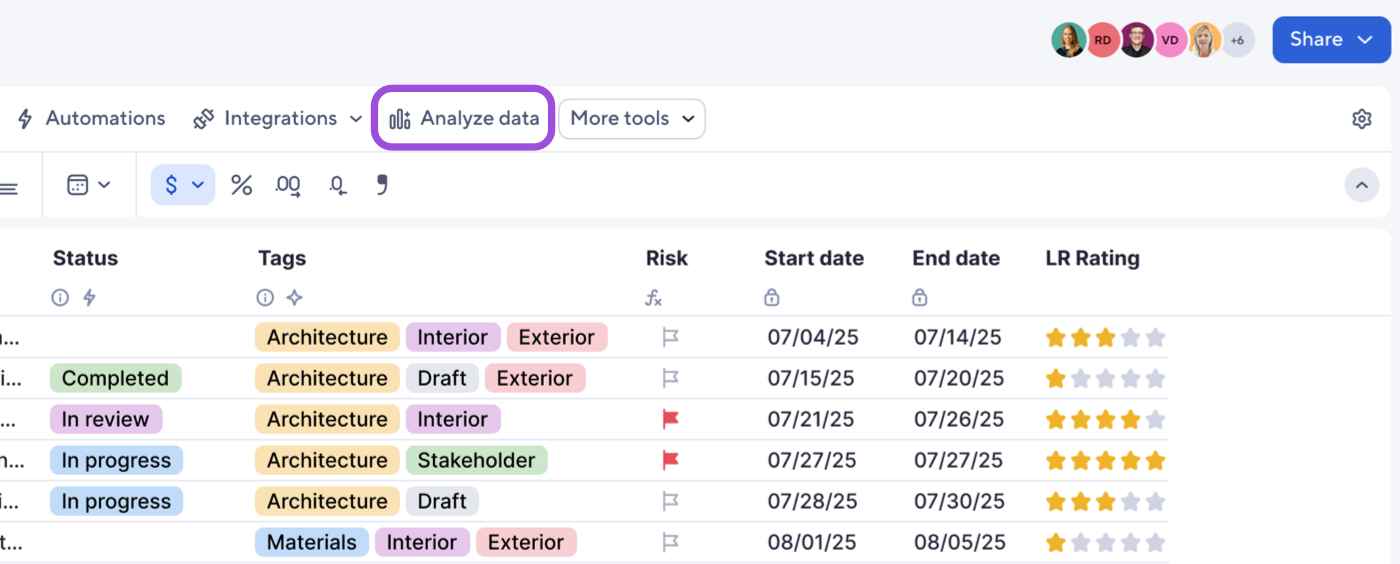Click the Analyze data chart icon

pos(400,119)
